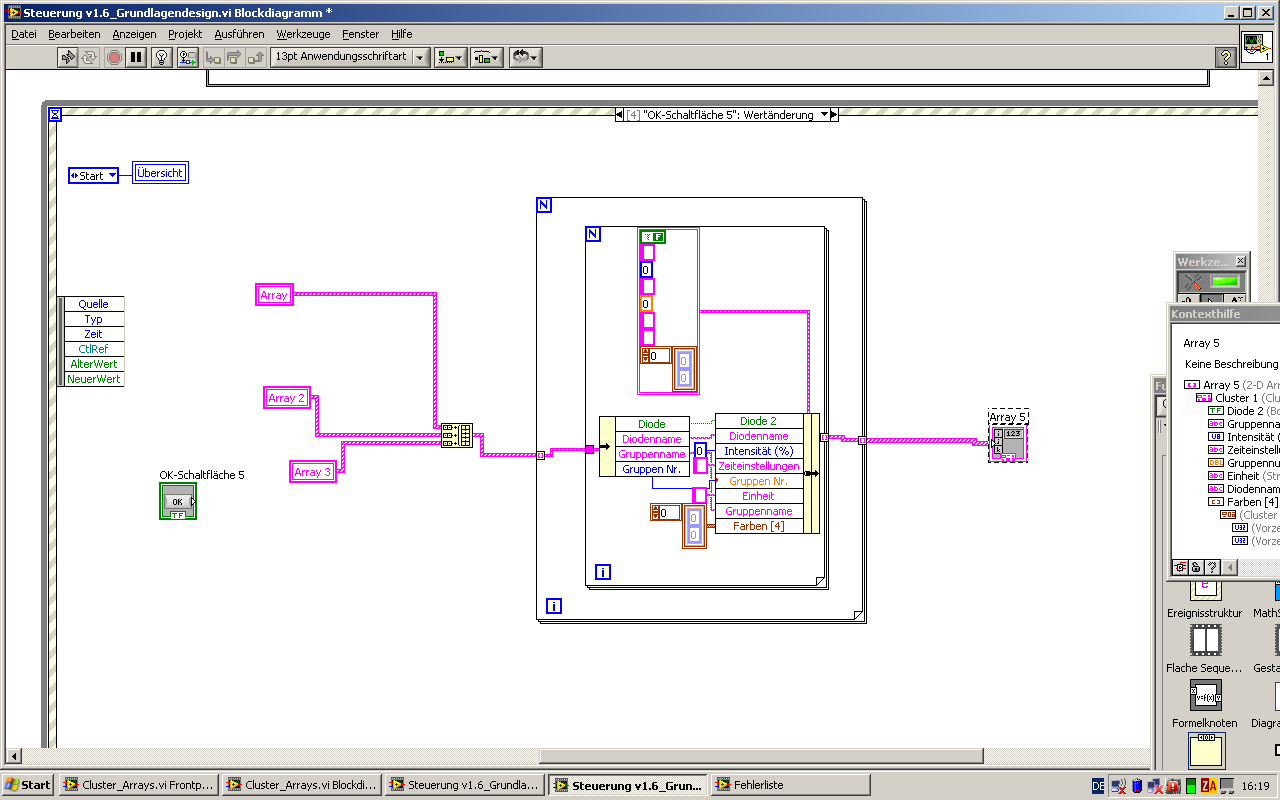Click the Step Out toolbar button

(x=257, y=58)
